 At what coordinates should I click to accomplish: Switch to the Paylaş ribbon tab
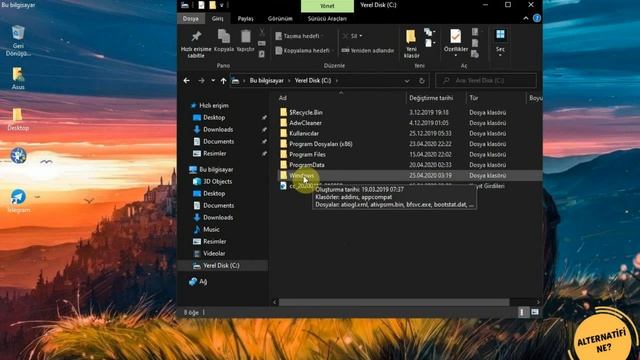pyautogui.click(x=245, y=18)
